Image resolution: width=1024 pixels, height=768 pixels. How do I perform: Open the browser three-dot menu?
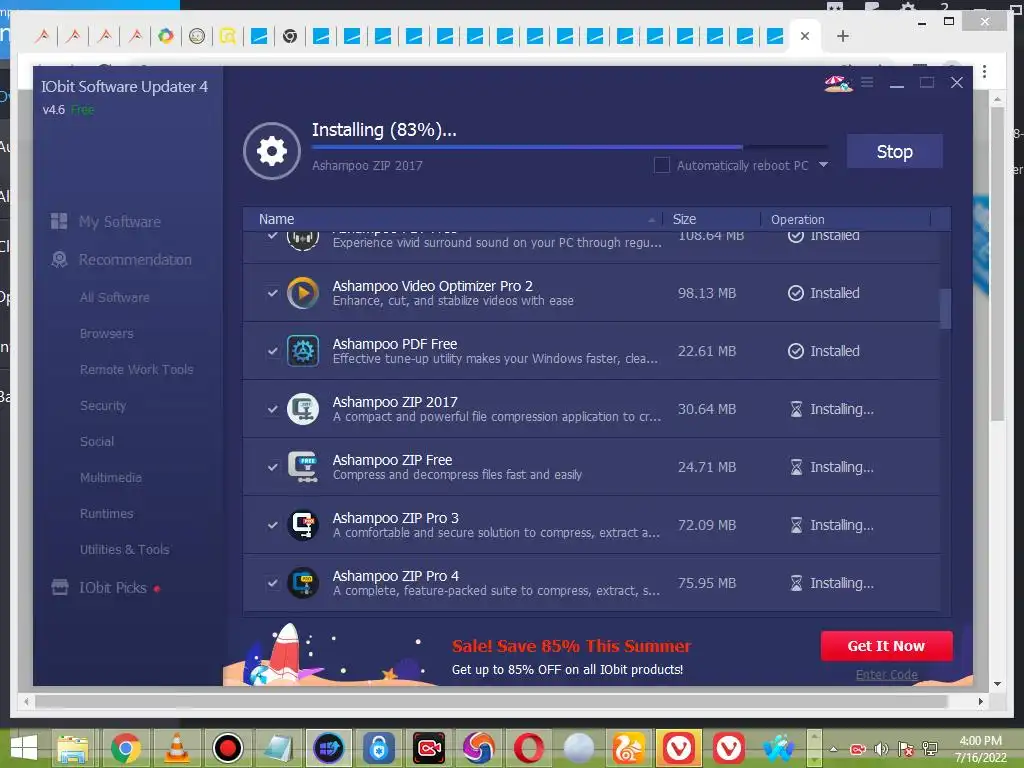click(x=984, y=71)
